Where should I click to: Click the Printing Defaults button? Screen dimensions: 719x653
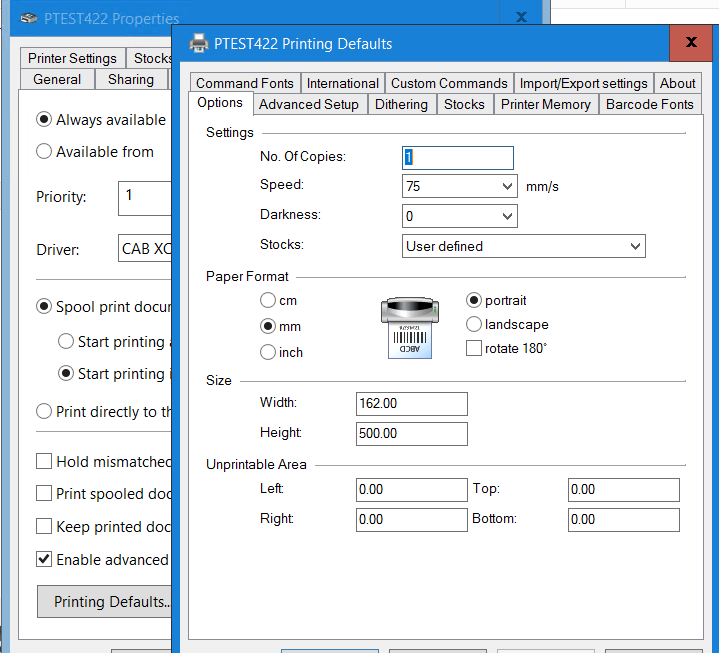pyautogui.click(x=110, y=602)
